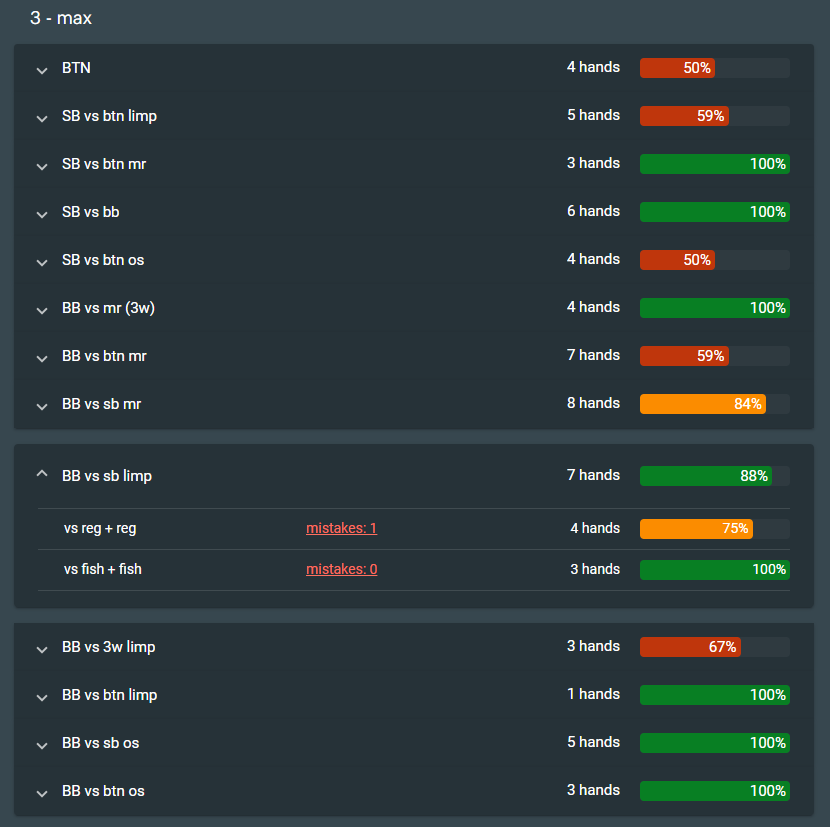Expand the BB vs btn os chevron
This screenshot has width=830, height=827.
click(42, 793)
